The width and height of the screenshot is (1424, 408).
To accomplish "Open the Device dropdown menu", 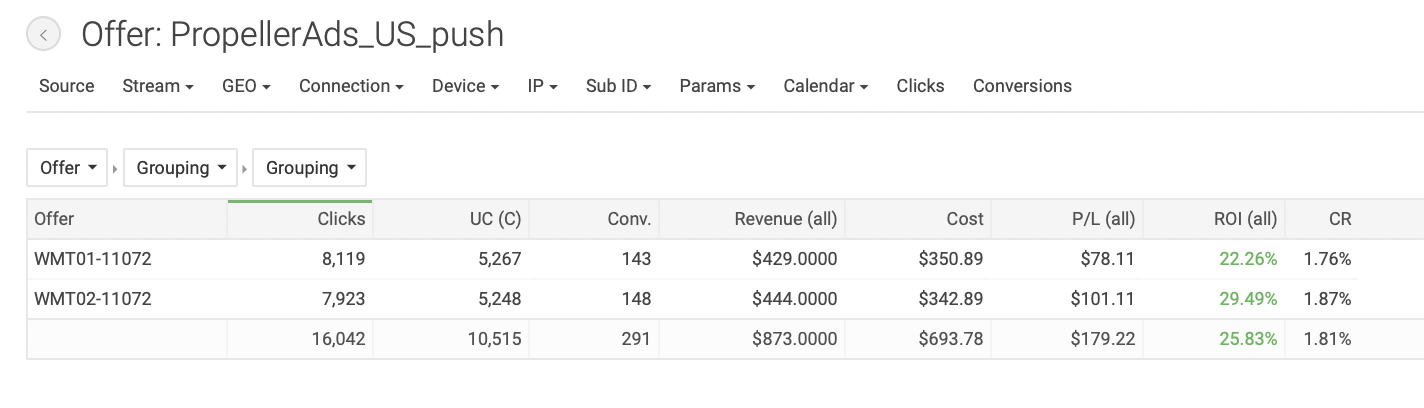I will tap(465, 86).
